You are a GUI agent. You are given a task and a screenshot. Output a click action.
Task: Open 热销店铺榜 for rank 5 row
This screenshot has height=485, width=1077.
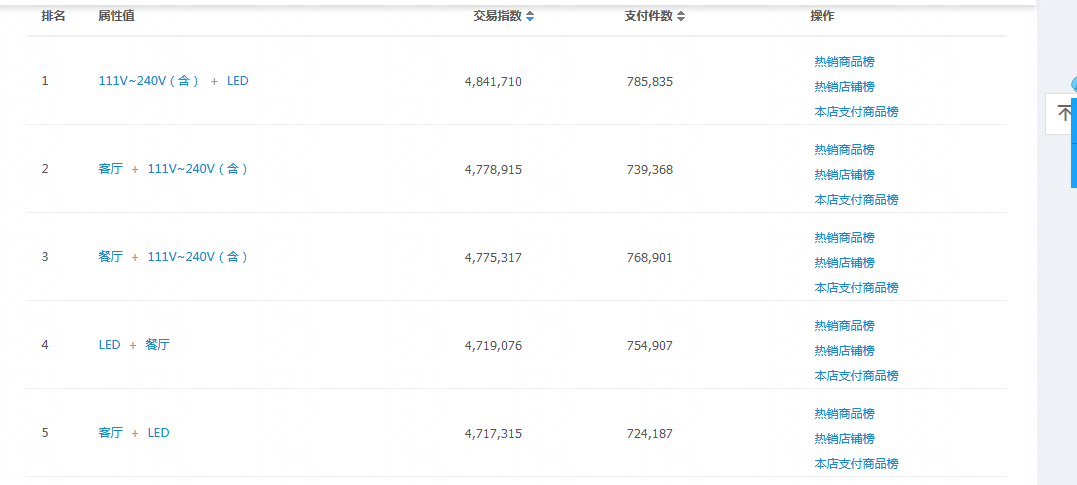(x=844, y=439)
